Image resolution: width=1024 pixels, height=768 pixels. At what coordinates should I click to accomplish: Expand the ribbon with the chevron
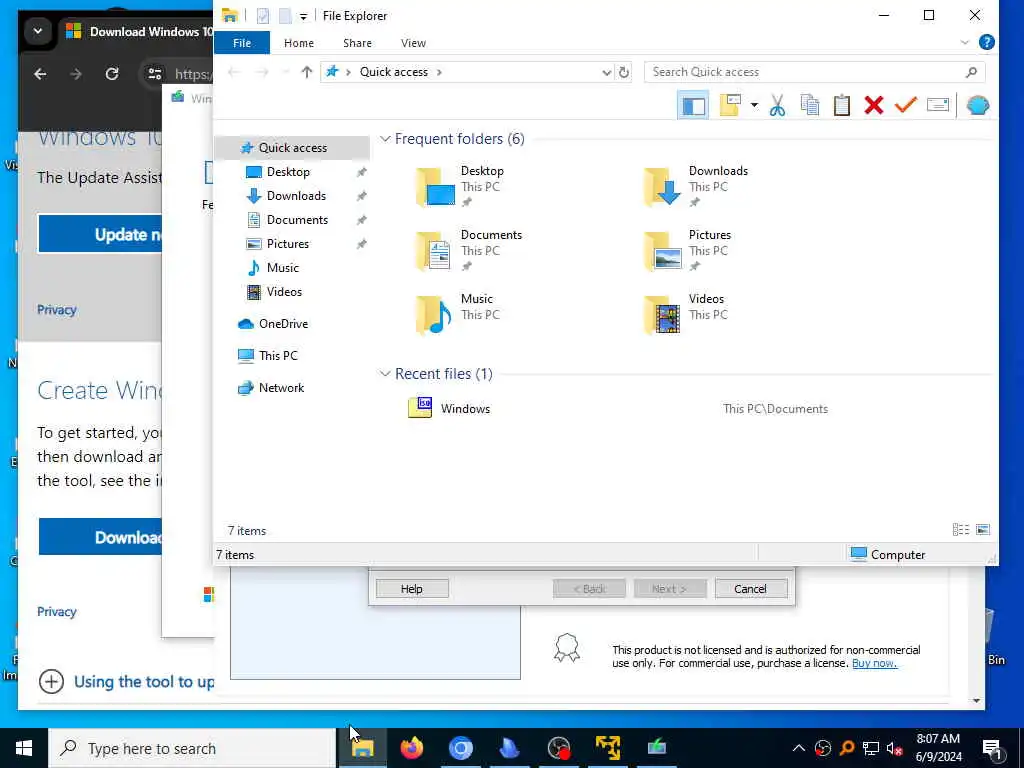tap(965, 42)
